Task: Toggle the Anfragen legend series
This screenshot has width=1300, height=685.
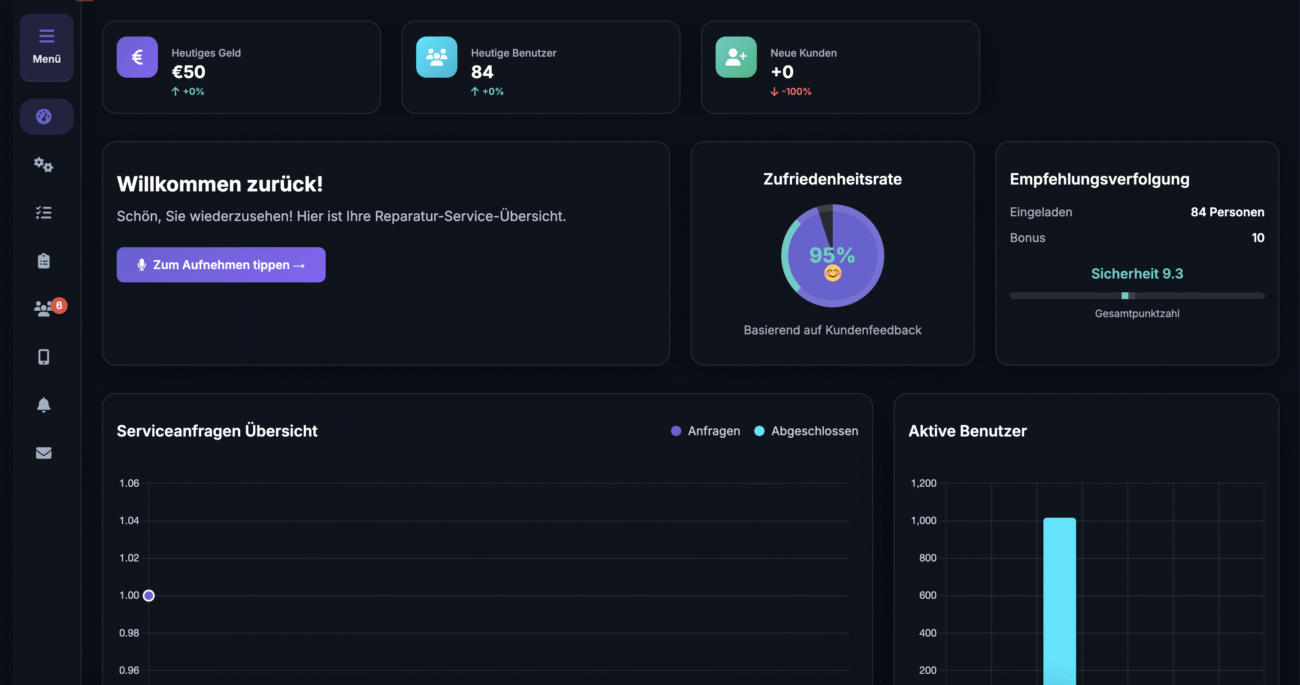Action: 705,431
